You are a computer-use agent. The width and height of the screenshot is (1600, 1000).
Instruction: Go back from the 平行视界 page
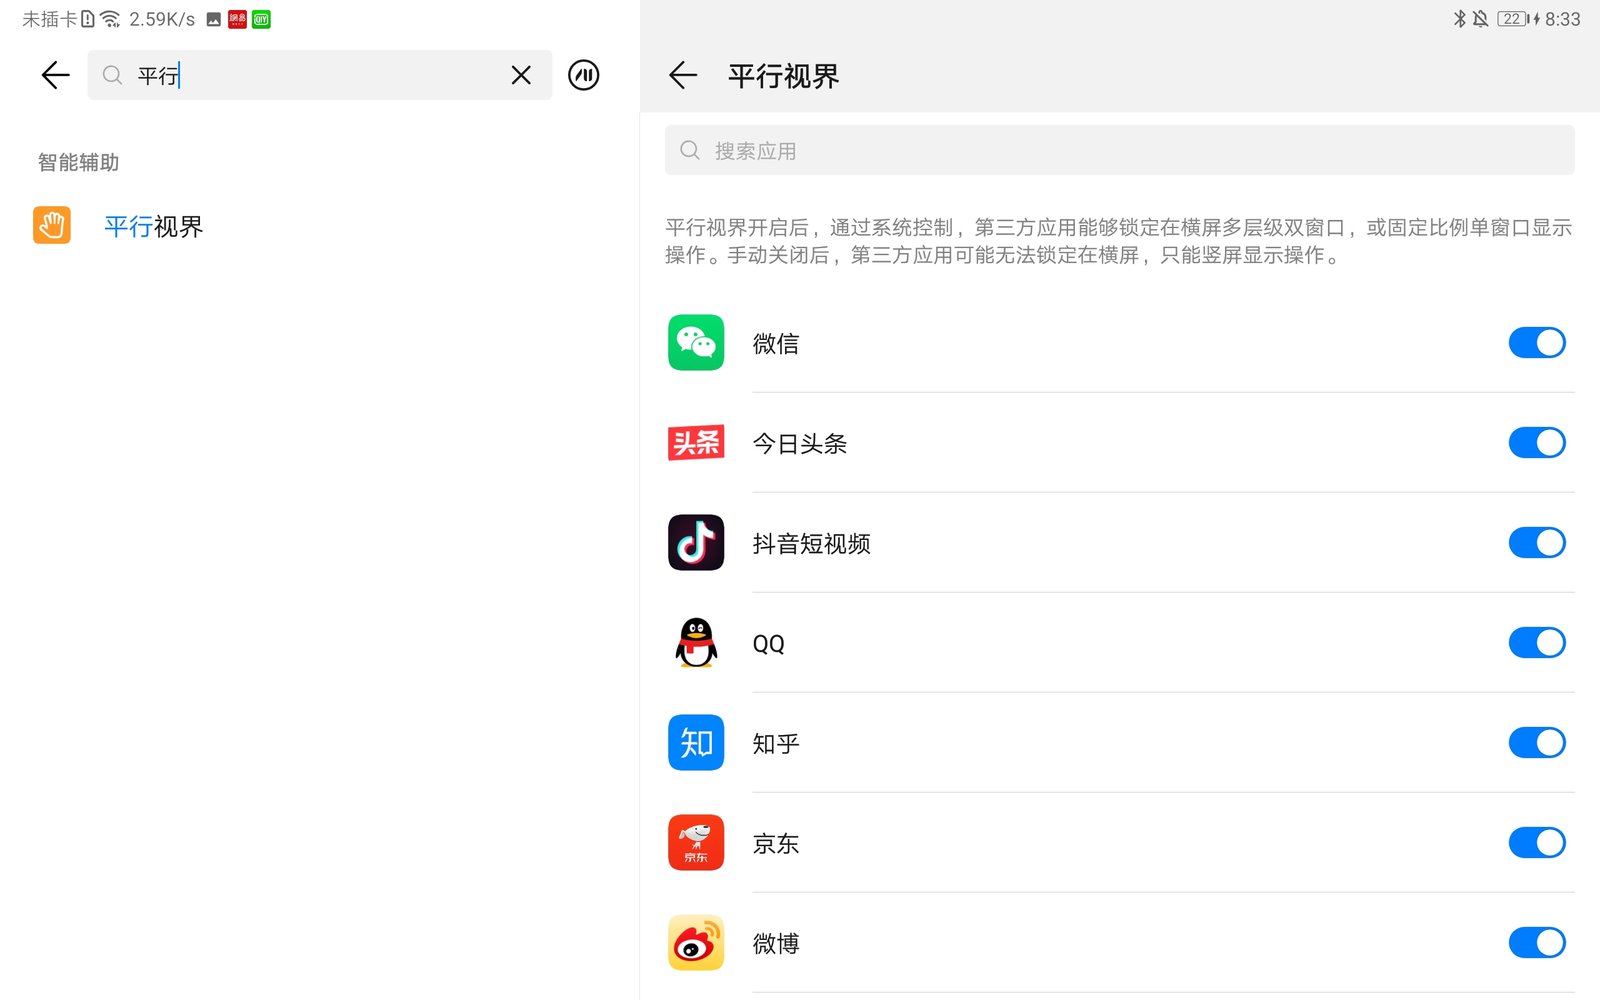click(x=683, y=75)
